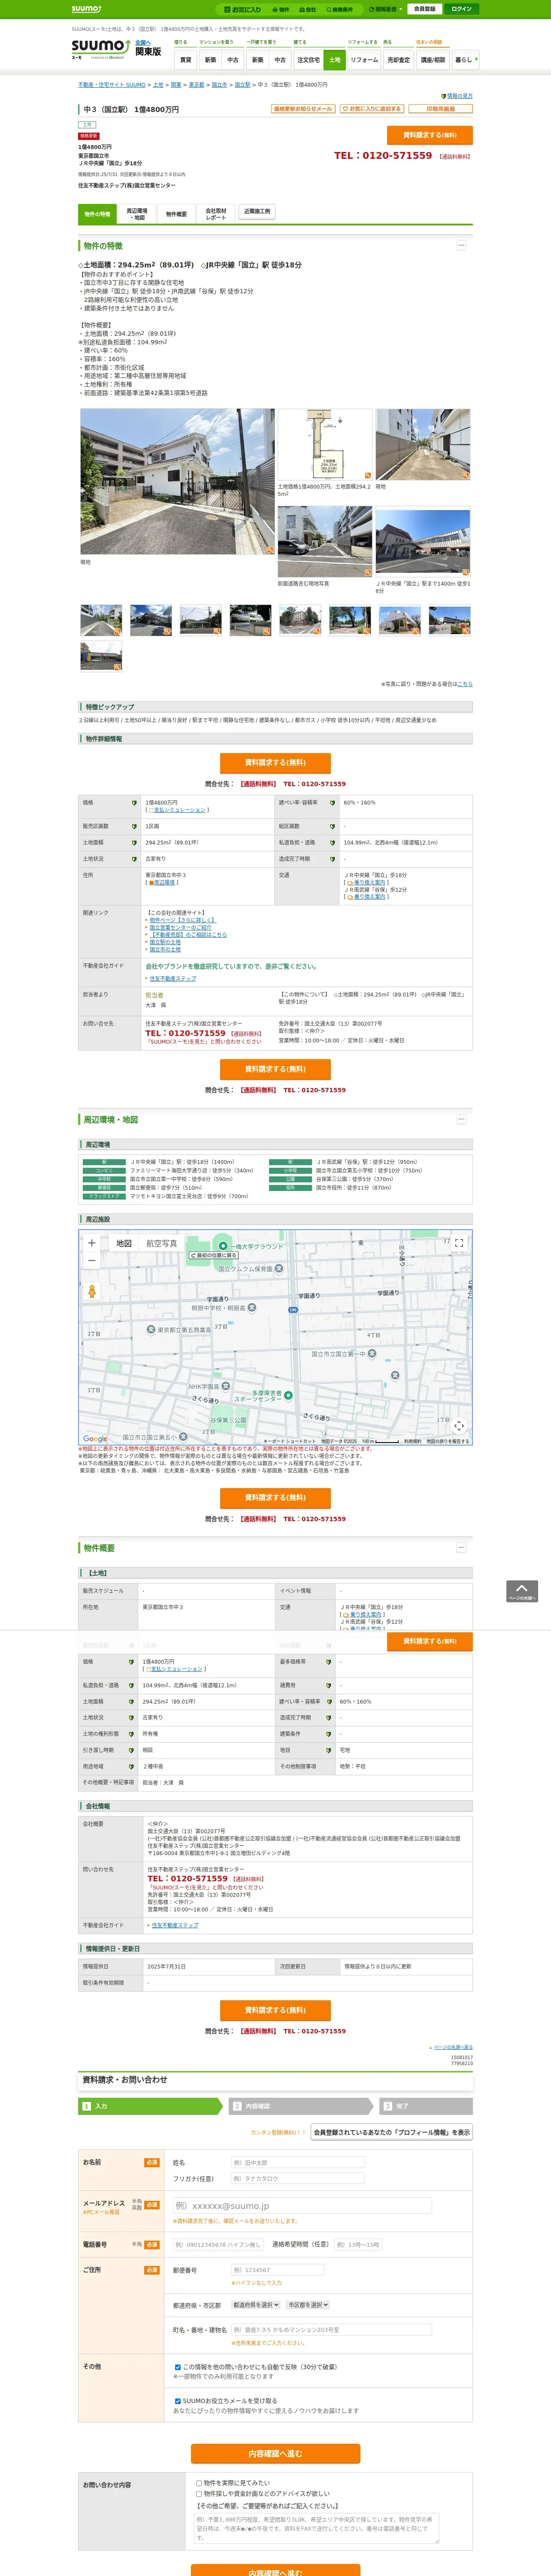551x2576 pixels.
Task: Focus the 姓名 input field
Action: (x=297, y=2163)
